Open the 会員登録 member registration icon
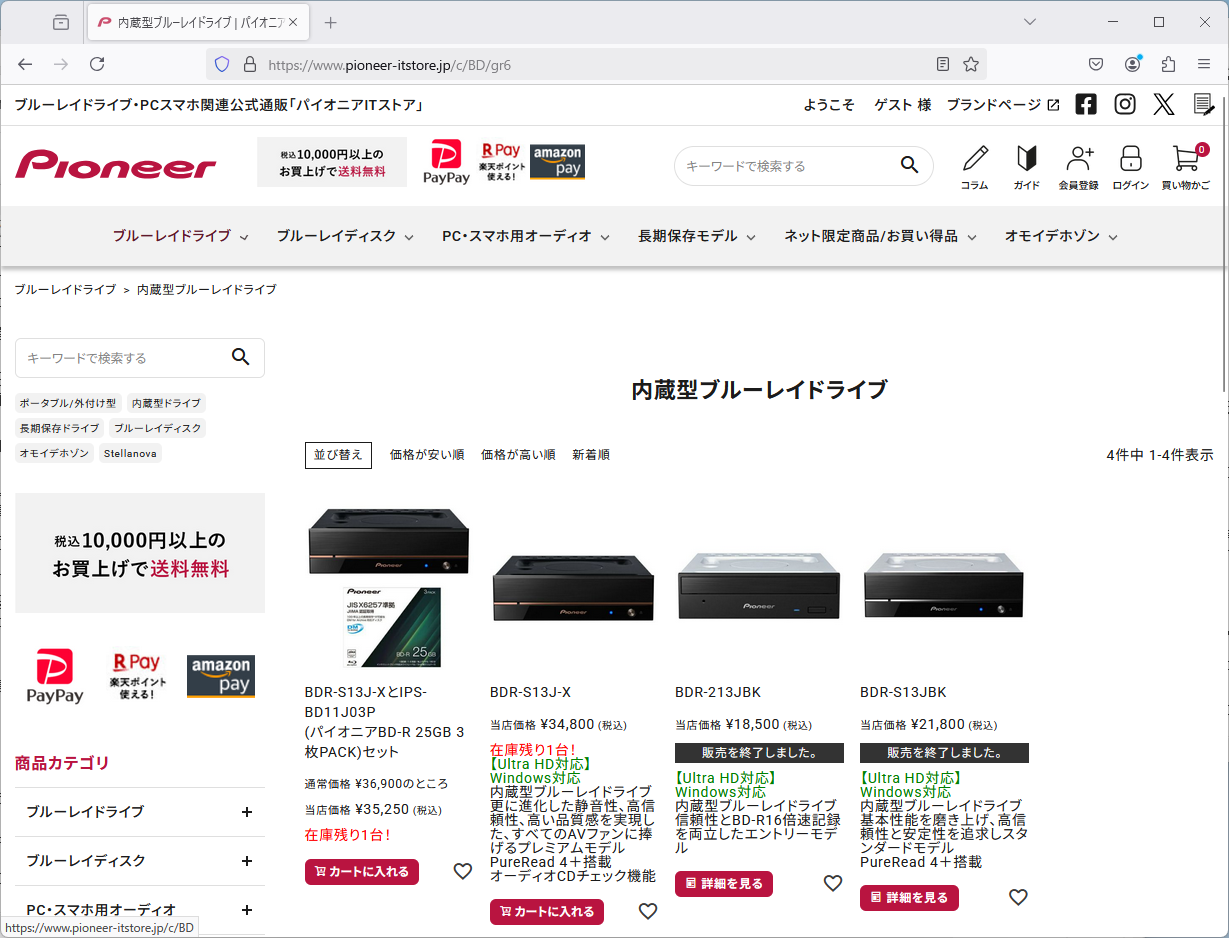Image resolution: width=1229 pixels, height=938 pixels. (1079, 167)
